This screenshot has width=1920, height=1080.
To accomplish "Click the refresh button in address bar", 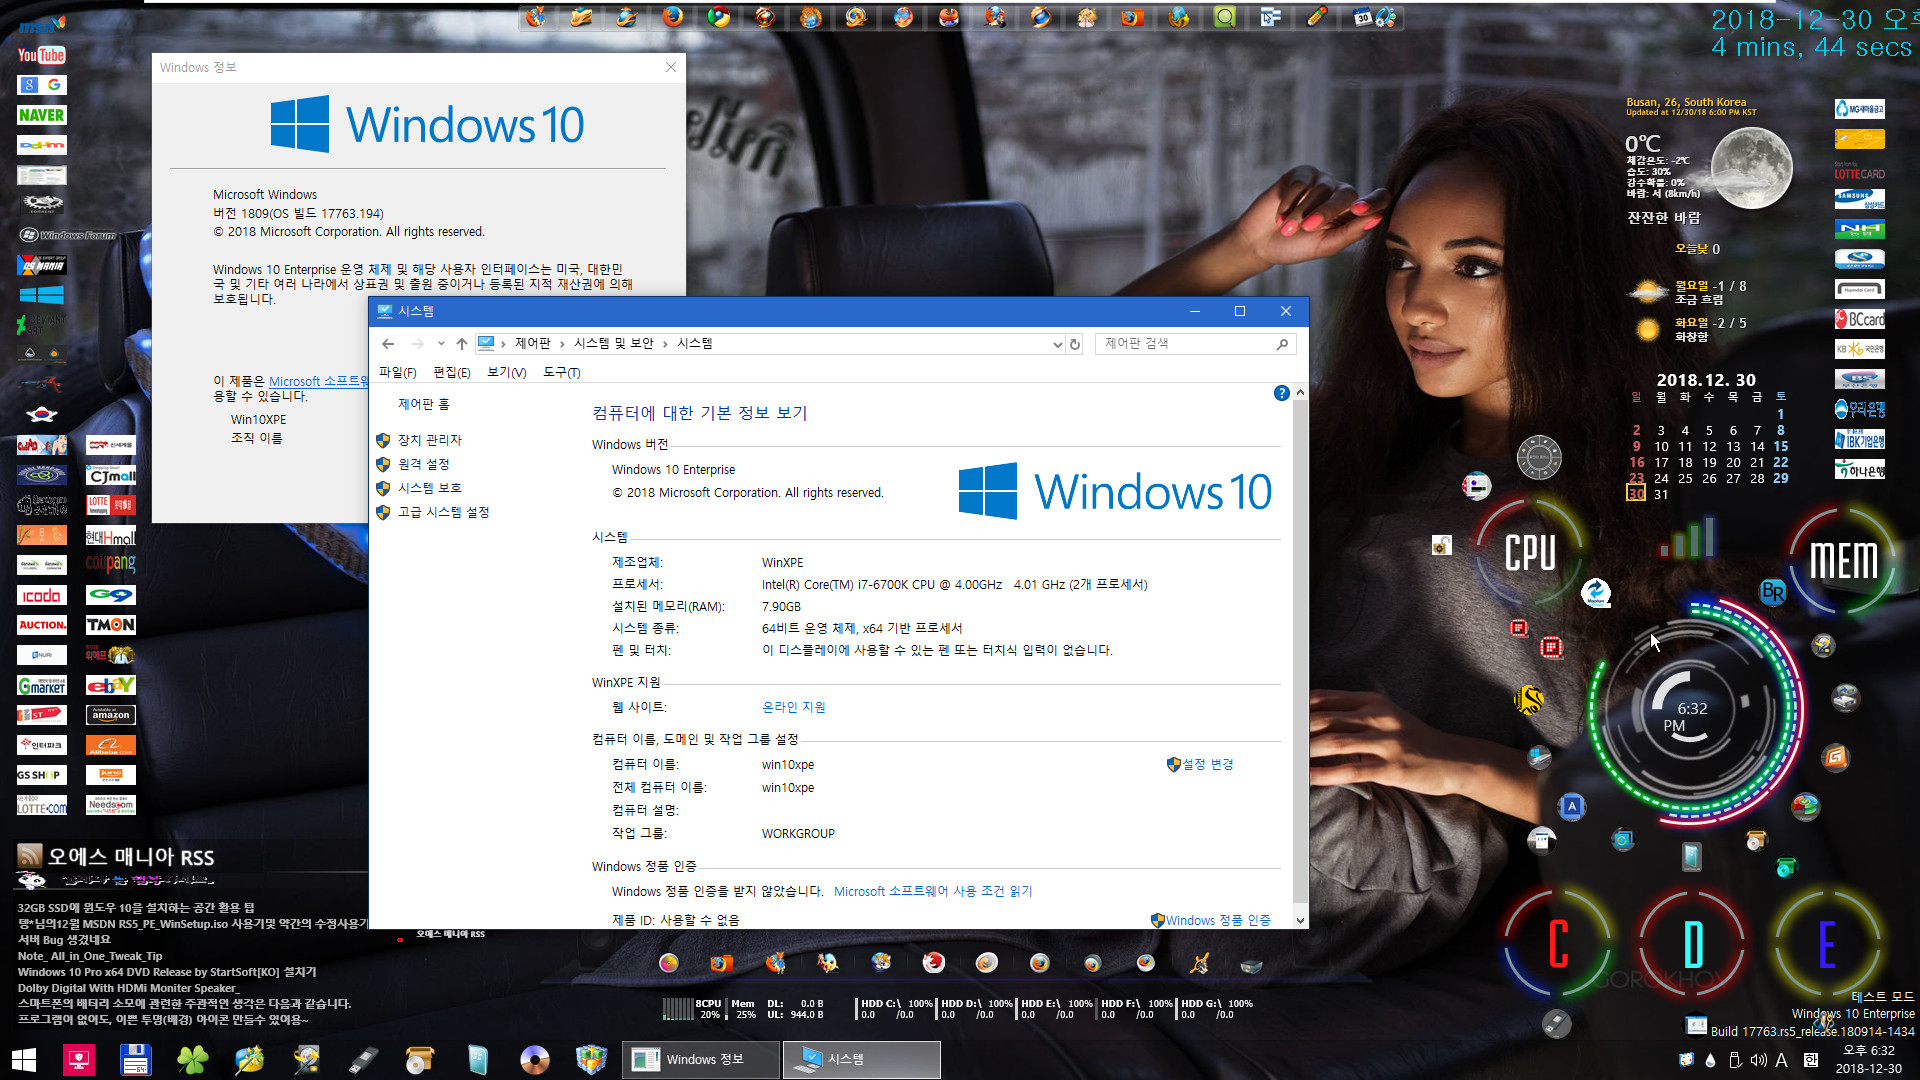I will click(1075, 344).
